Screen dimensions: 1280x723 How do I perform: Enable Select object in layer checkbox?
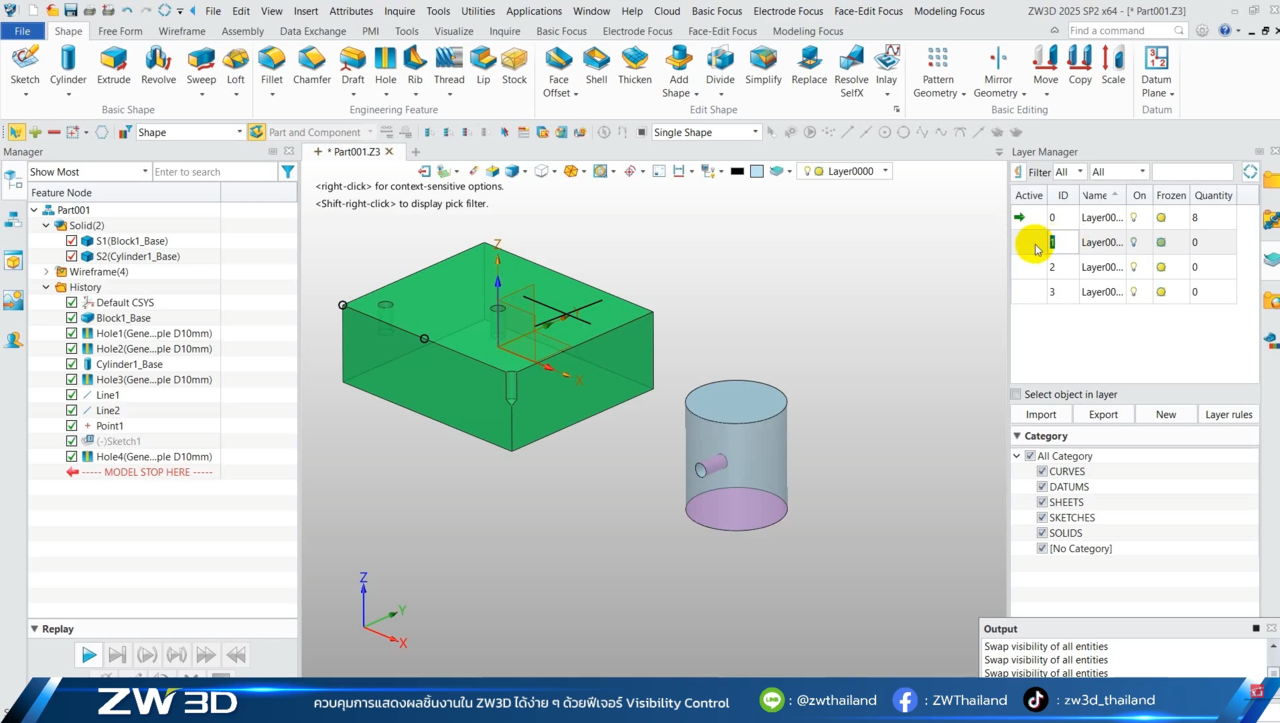click(1016, 395)
